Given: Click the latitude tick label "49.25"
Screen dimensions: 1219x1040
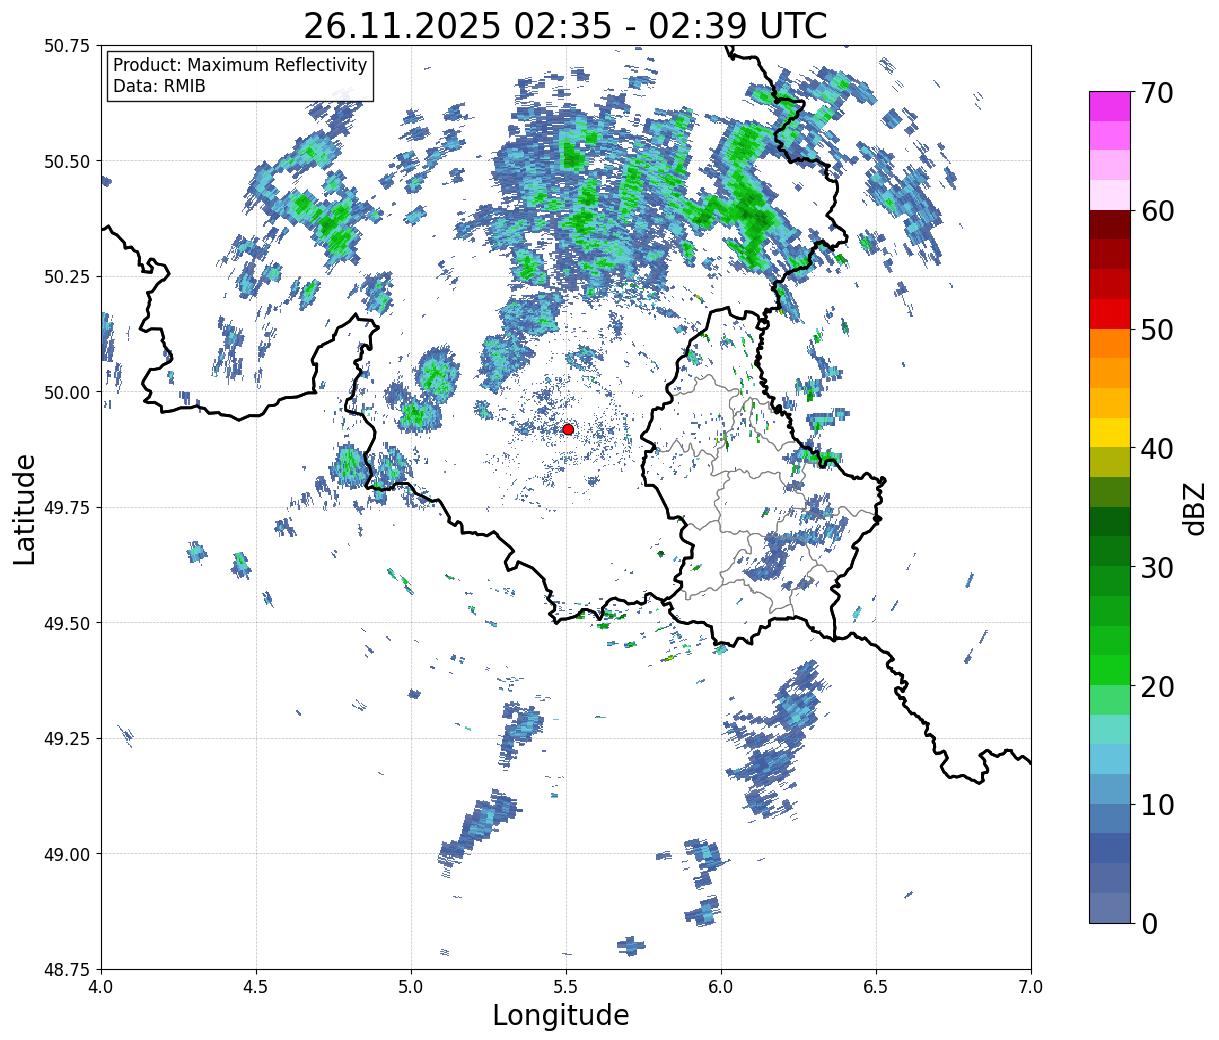Looking at the screenshot, I should coord(67,739).
